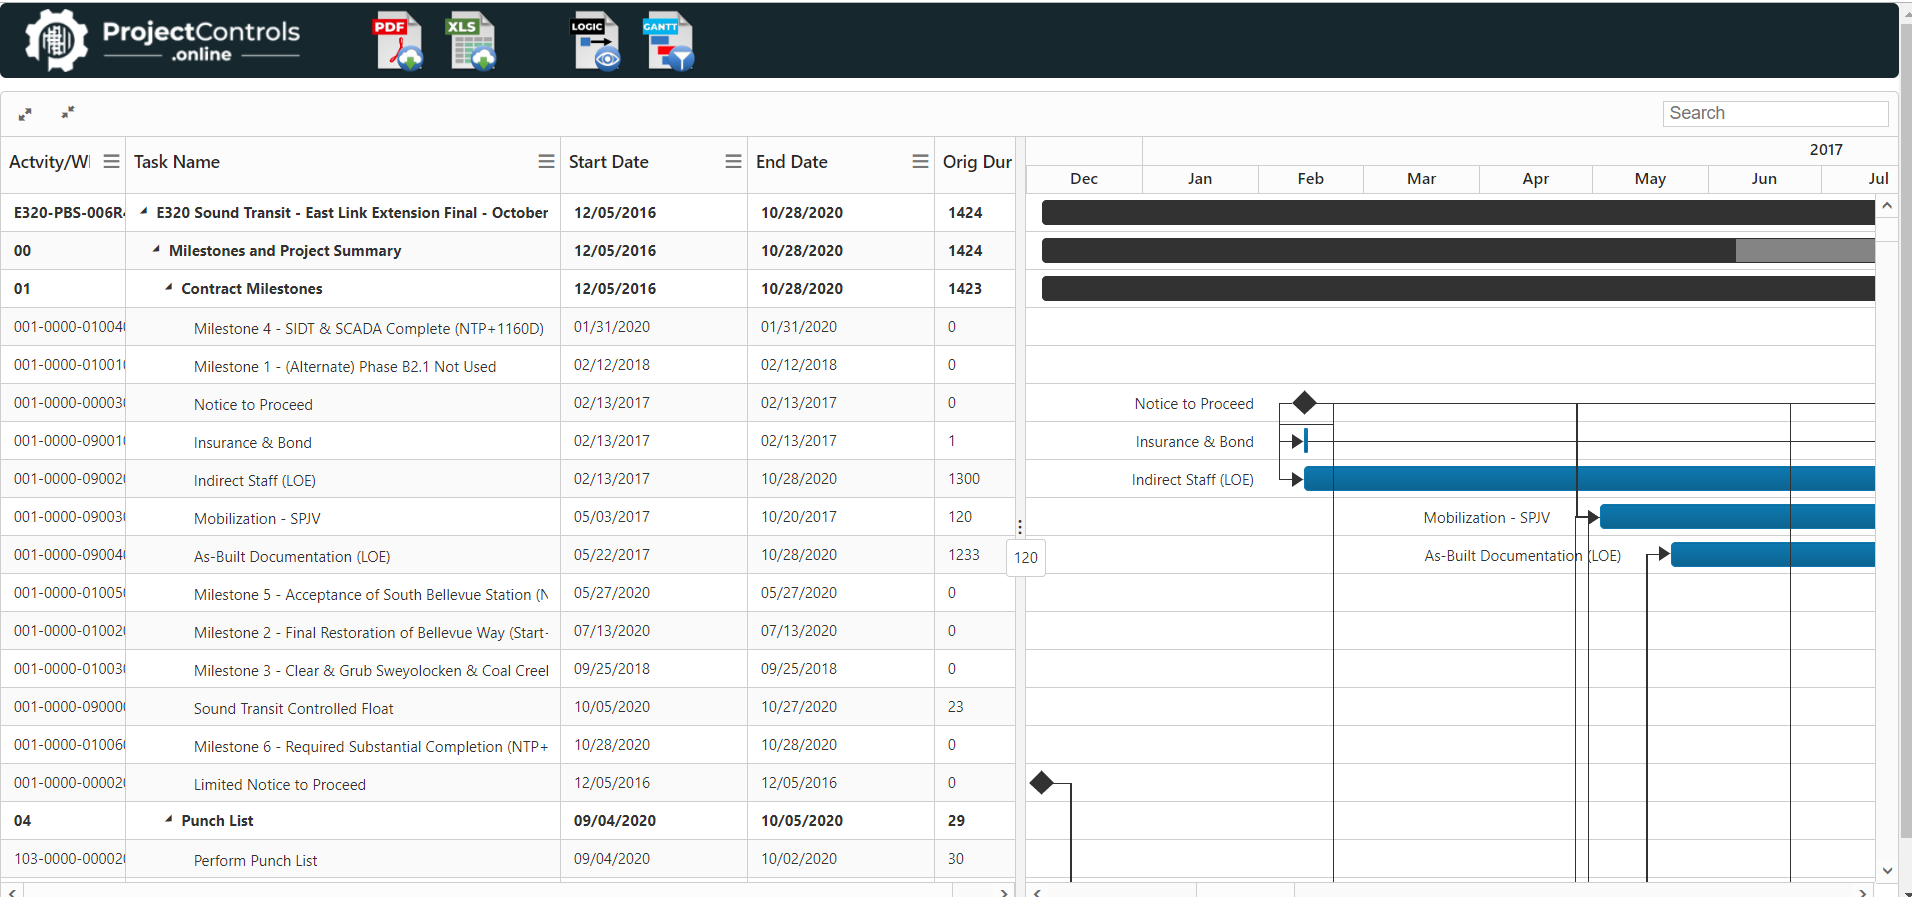
Task: Click gantt horizontal scrollbar left arrow
Action: [x=1038, y=891]
